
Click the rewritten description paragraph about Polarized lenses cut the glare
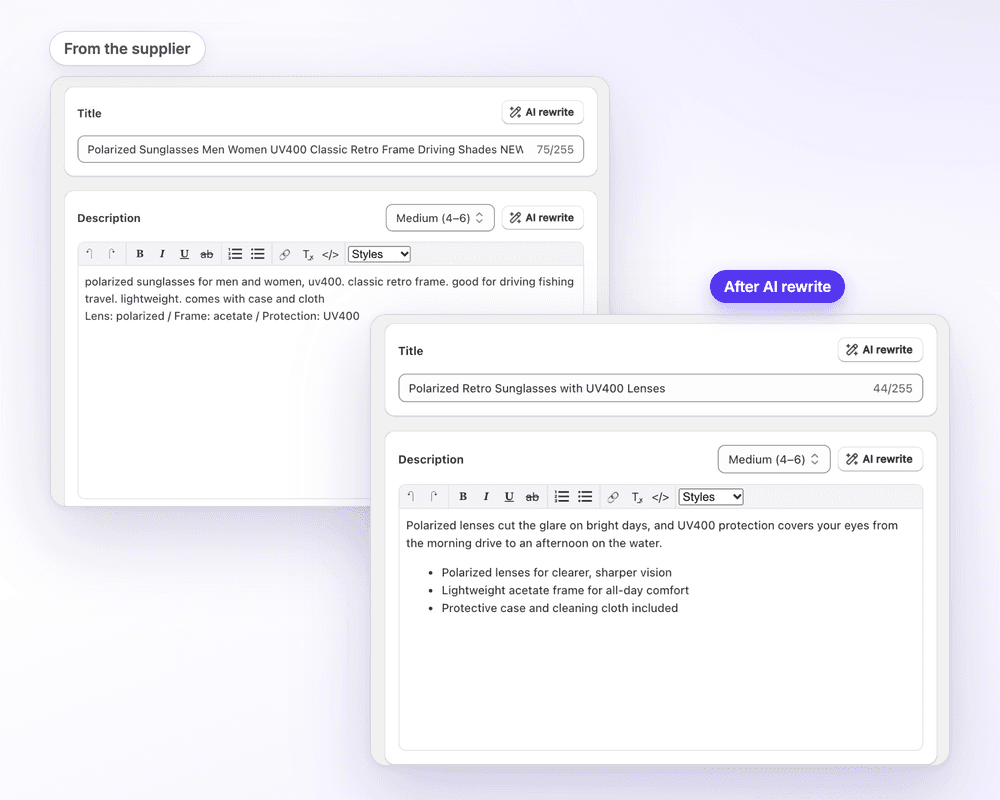click(x=652, y=534)
